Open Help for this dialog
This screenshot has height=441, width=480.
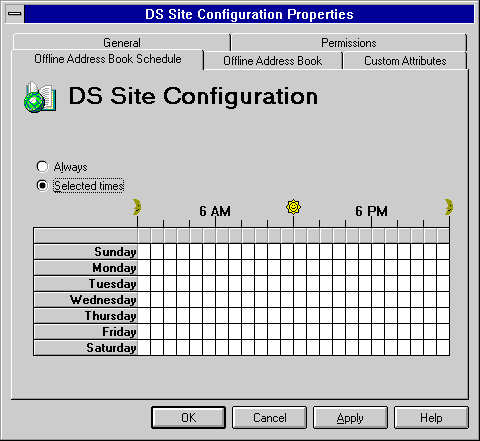point(431,417)
